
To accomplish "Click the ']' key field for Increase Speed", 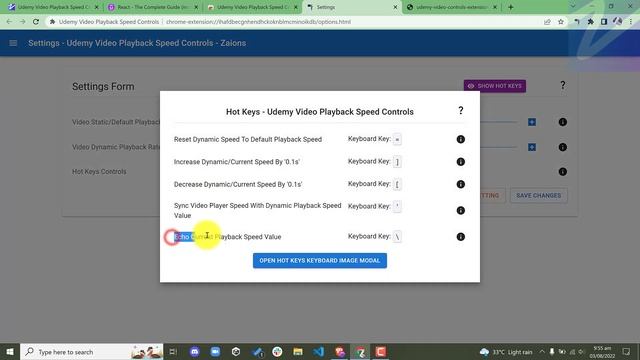I will [x=397, y=162].
